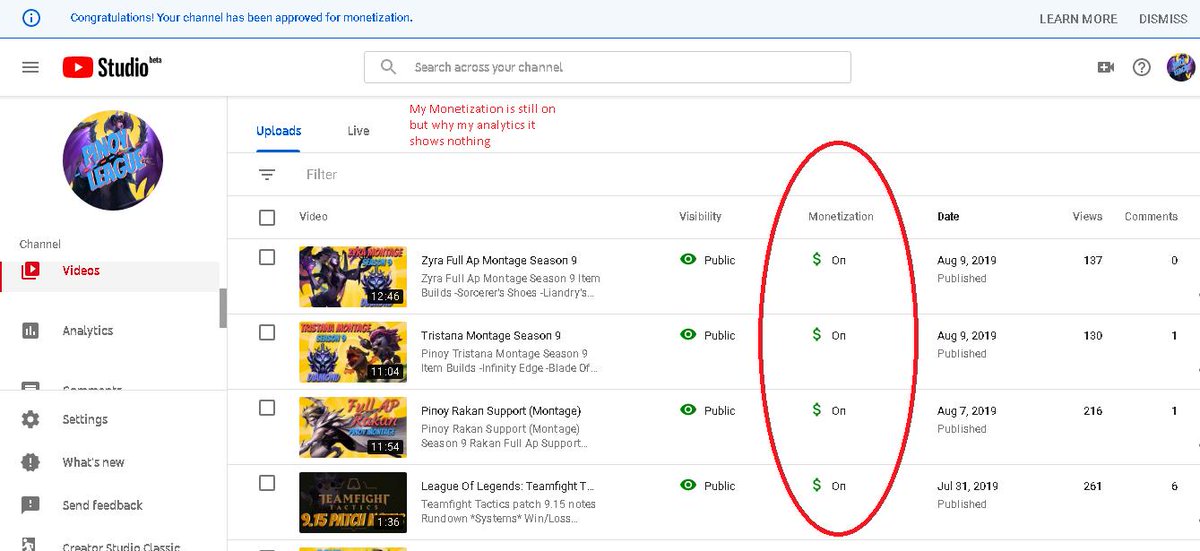
Task: Sort by the Date column header
Action: (x=948, y=216)
